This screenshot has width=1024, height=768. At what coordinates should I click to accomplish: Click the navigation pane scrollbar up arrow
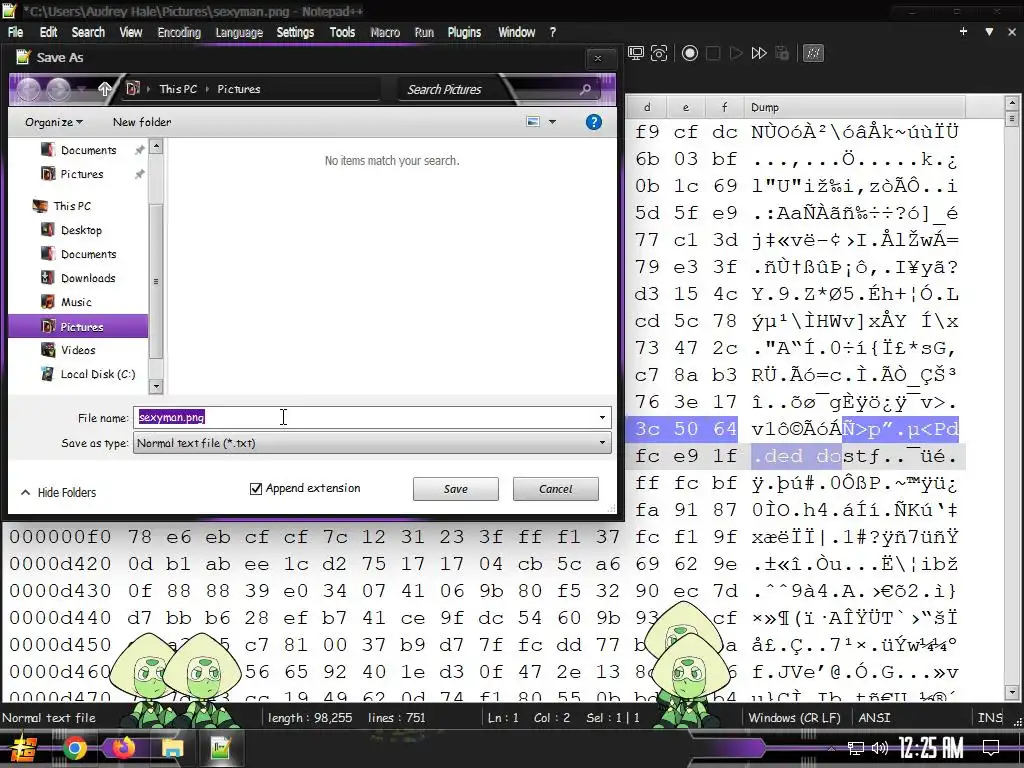point(155,147)
